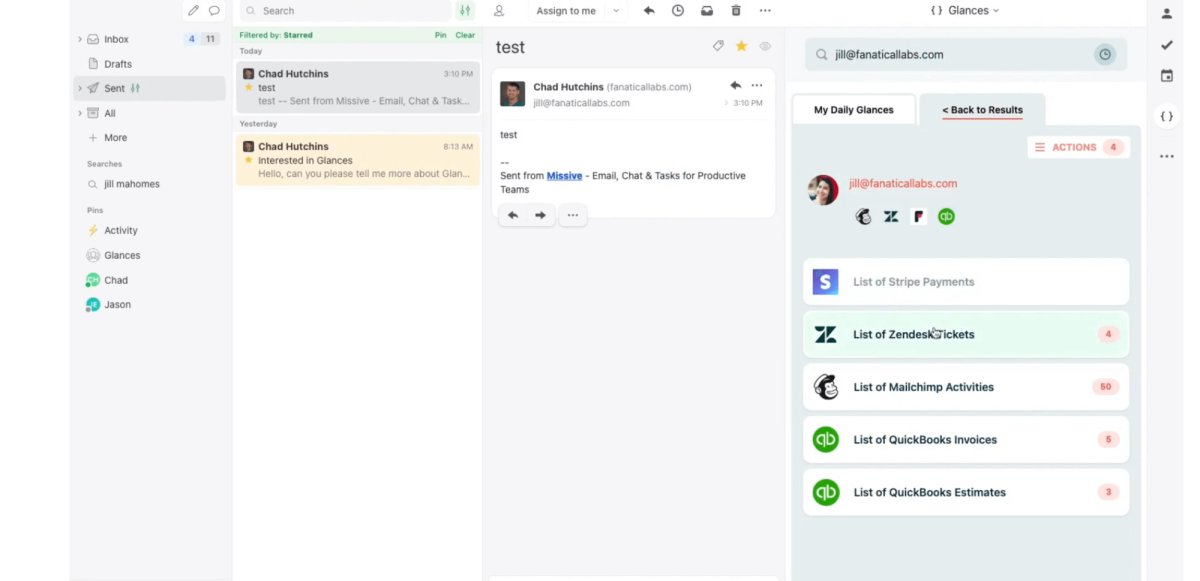Expand message details chevron by 3:10 PM

727,103
